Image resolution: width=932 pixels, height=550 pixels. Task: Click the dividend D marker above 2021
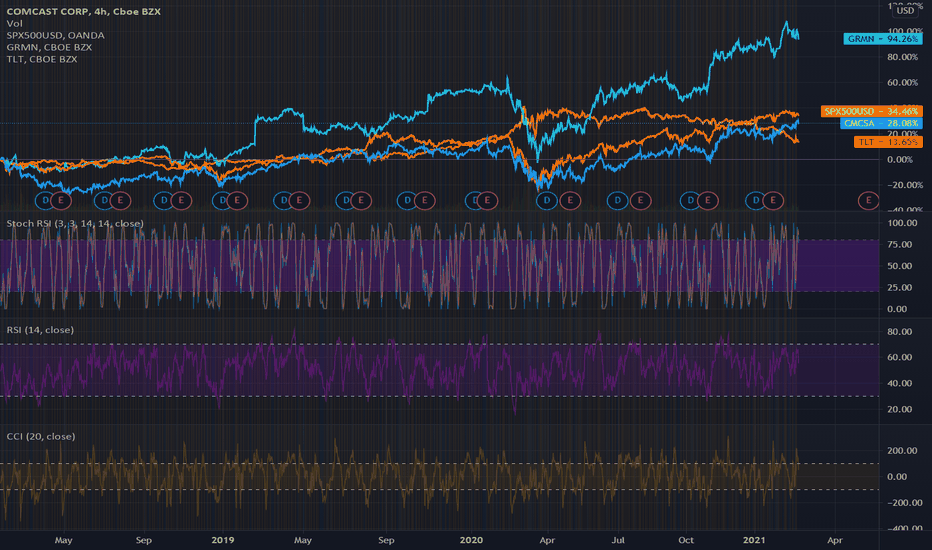coord(755,200)
